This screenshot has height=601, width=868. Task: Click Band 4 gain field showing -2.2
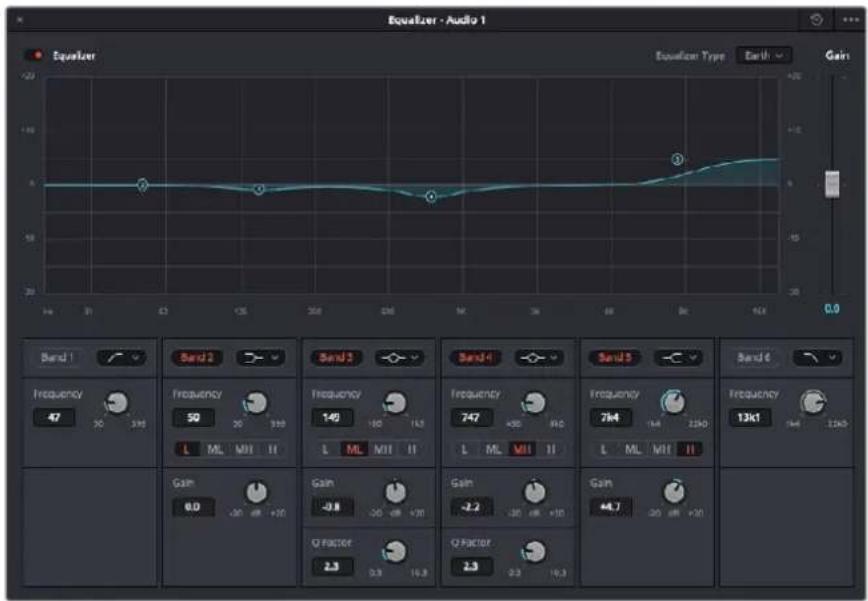coord(472,507)
